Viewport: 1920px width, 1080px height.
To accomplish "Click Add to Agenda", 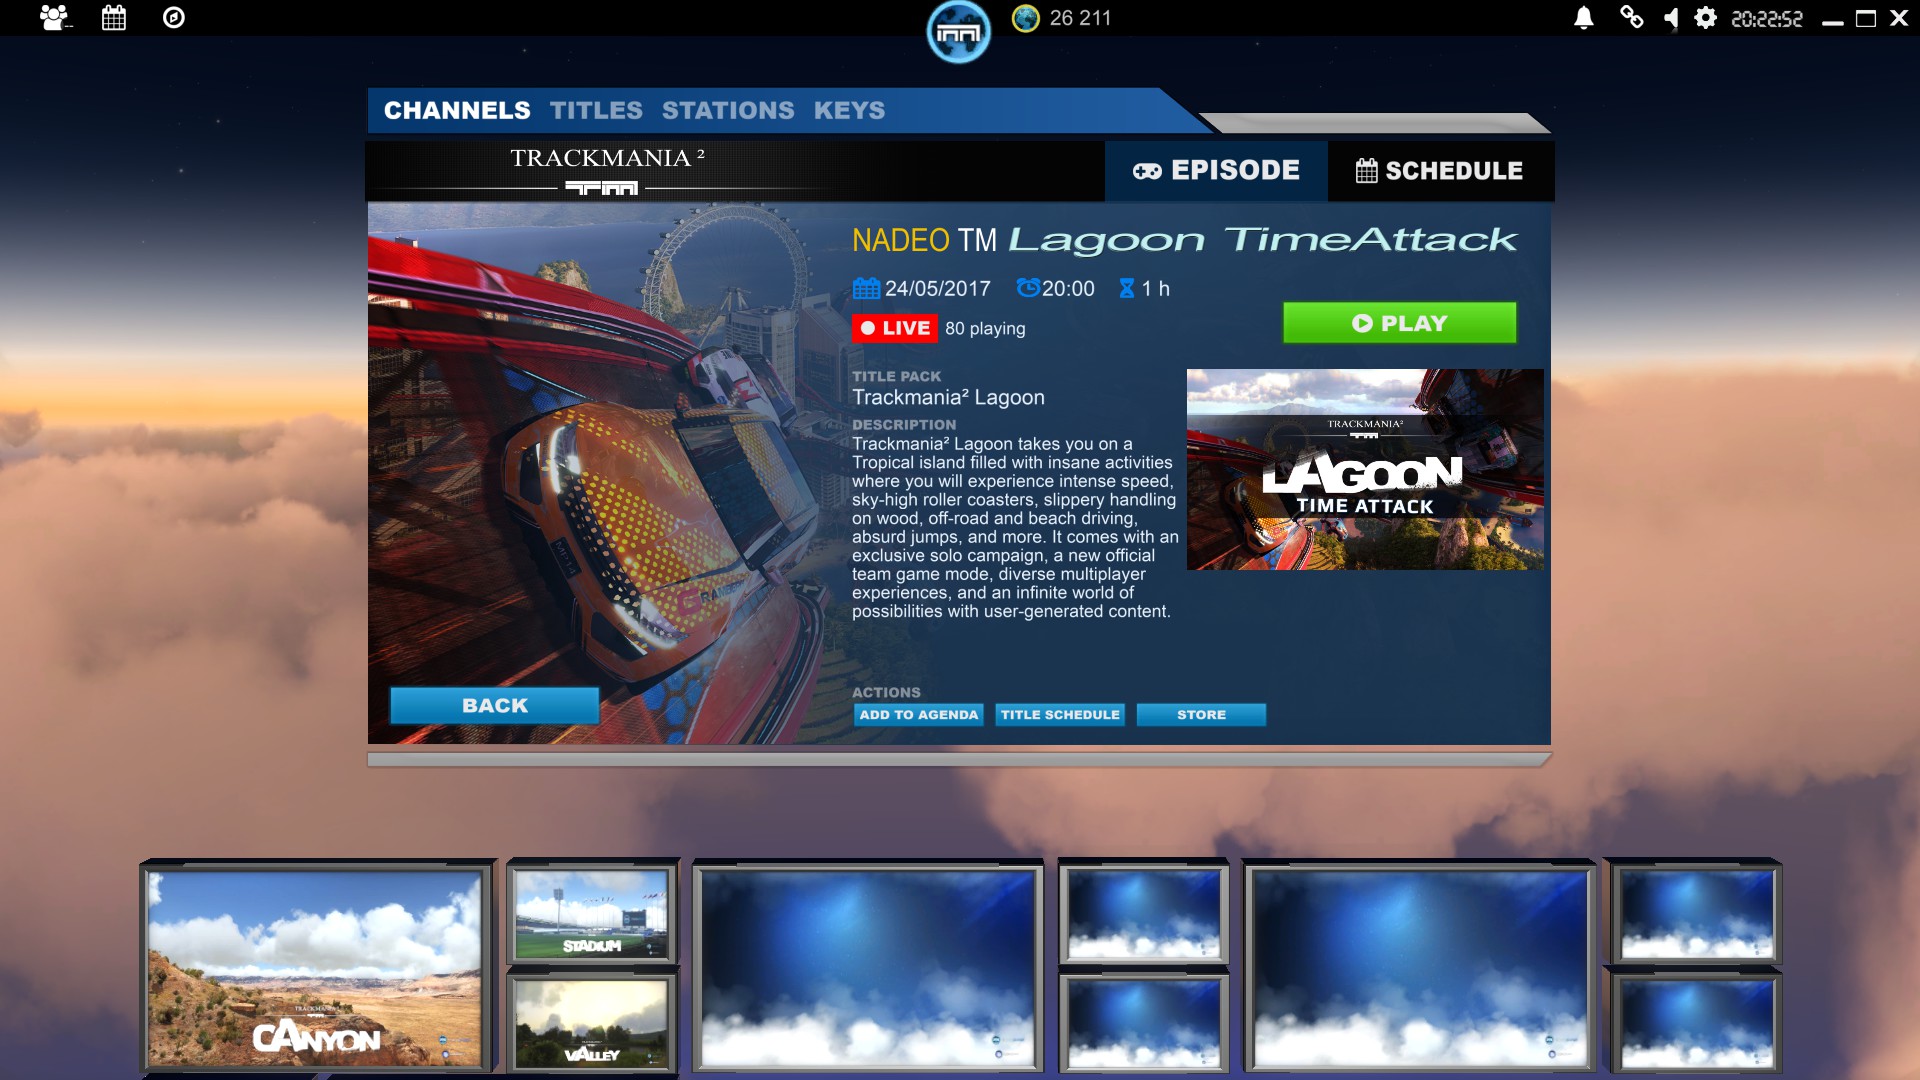I will (x=919, y=715).
